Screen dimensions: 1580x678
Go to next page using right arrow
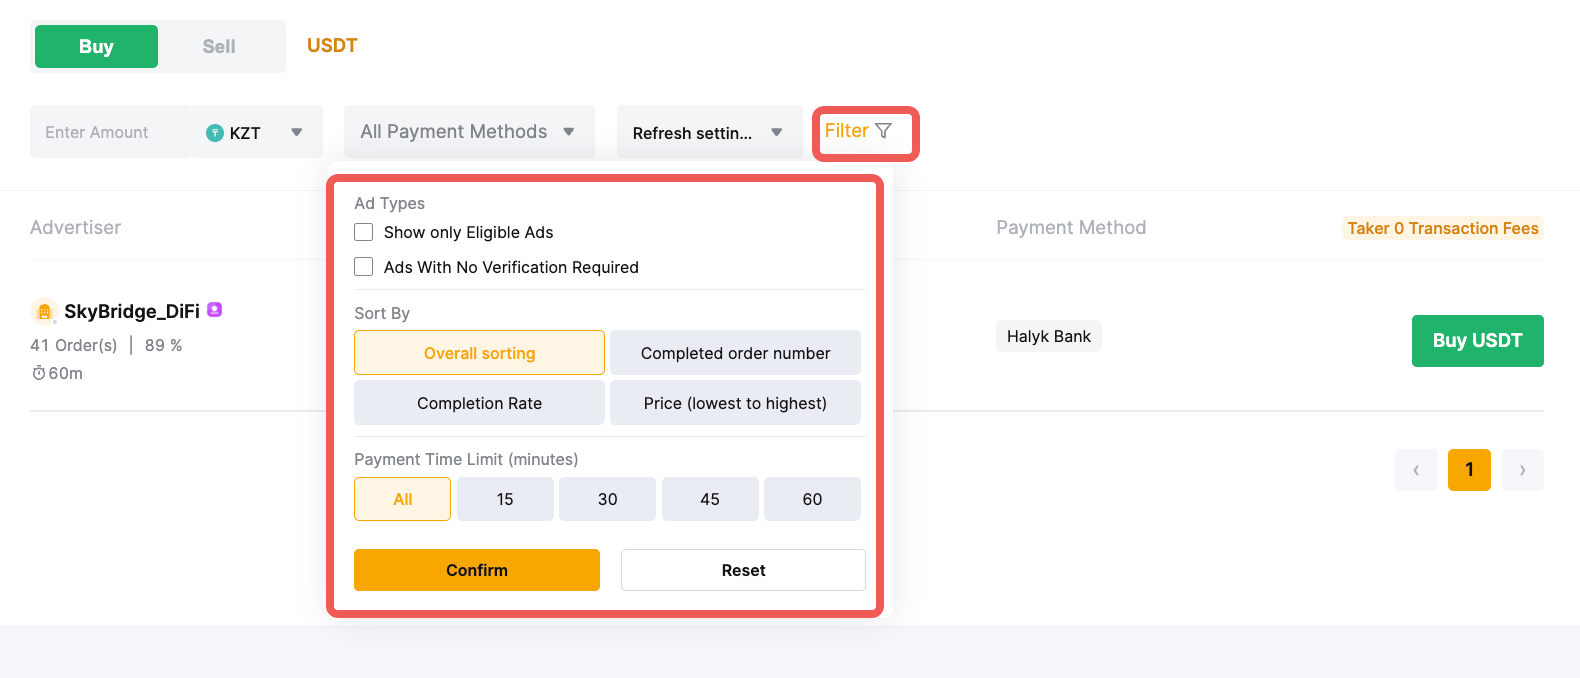[1522, 470]
